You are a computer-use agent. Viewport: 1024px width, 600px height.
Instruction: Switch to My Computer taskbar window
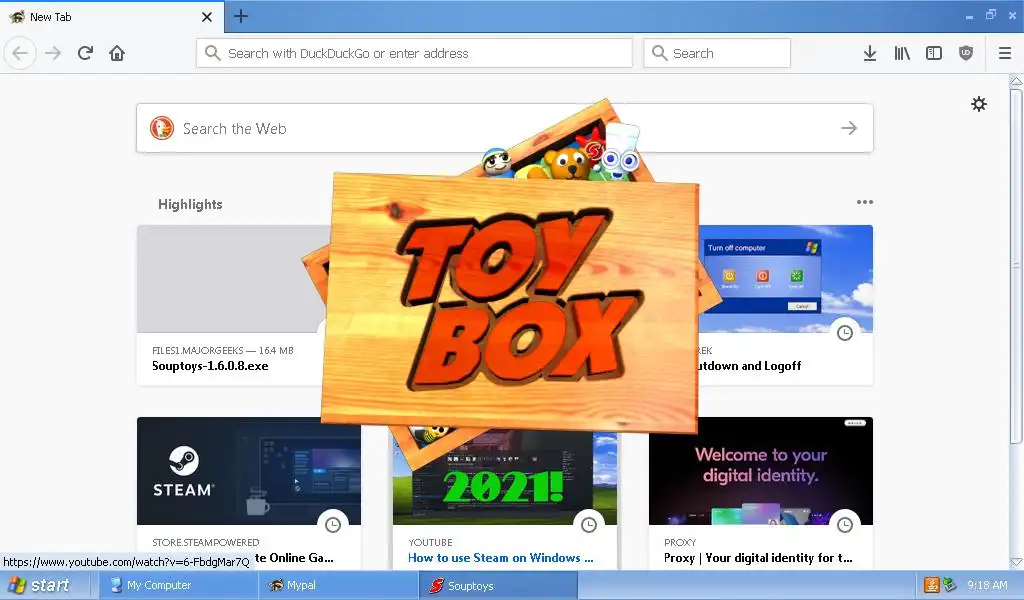178,585
